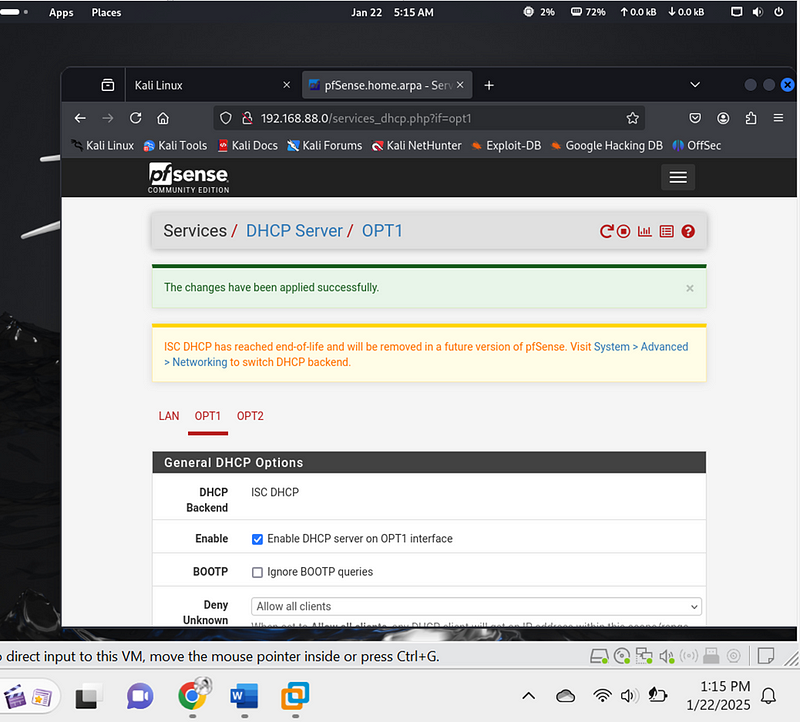Toggle Enable DHCP server on OPT1 interface

(257, 539)
